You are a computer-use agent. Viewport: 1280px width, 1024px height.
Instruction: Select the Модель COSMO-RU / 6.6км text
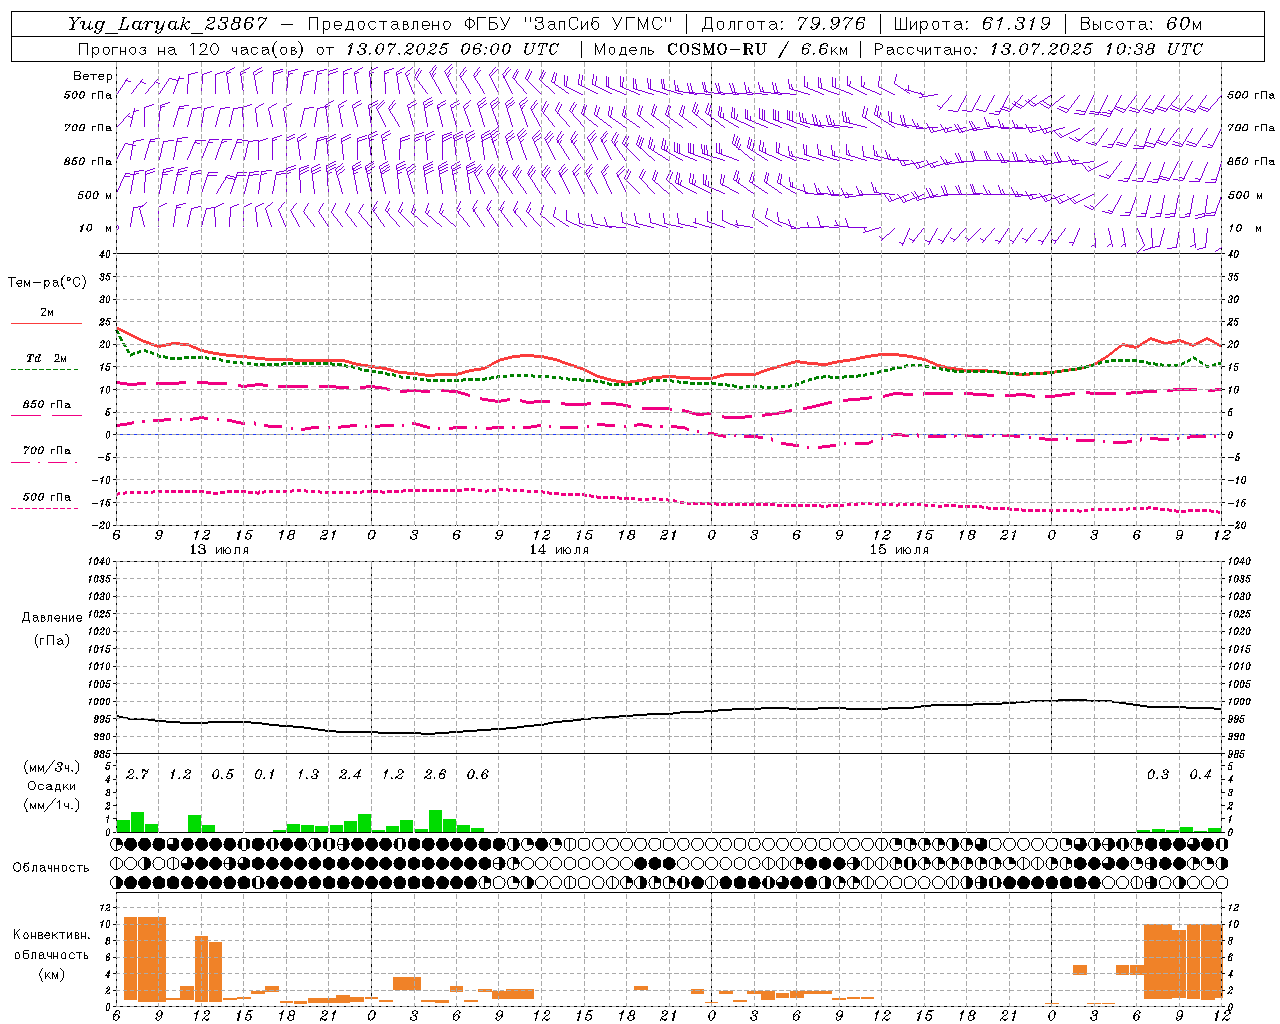pyautogui.click(x=720, y=49)
